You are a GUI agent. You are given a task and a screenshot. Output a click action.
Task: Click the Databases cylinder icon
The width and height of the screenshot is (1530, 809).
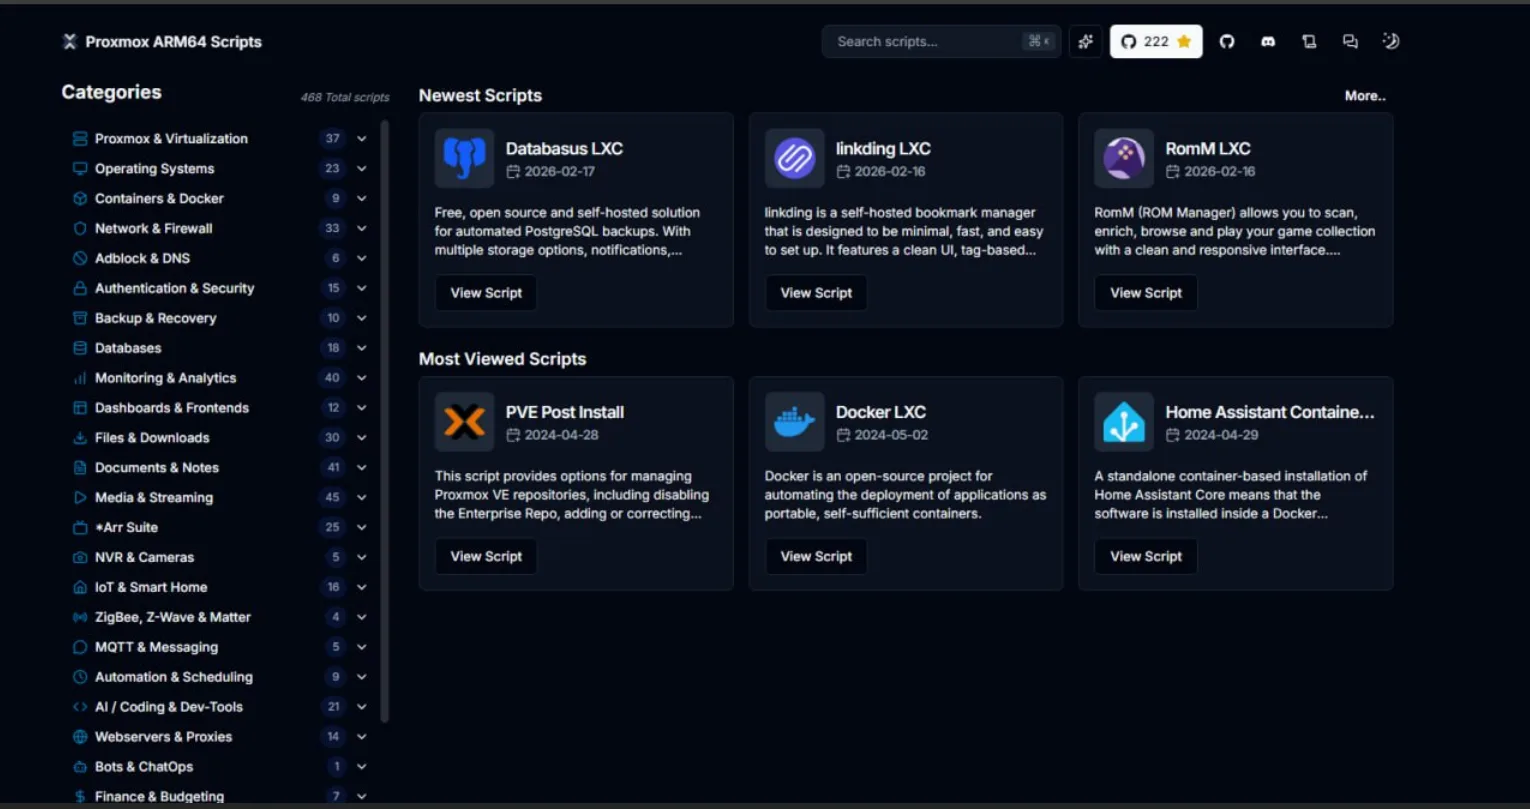point(80,348)
